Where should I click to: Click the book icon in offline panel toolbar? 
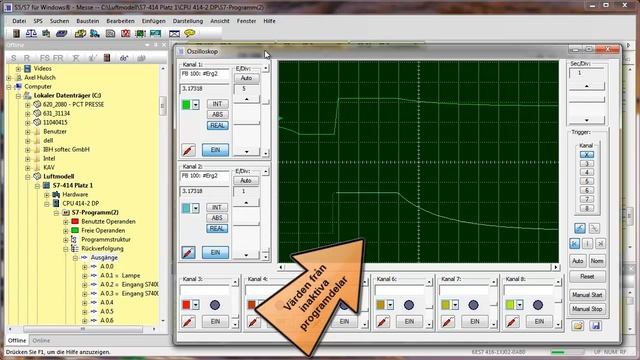click(x=107, y=58)
